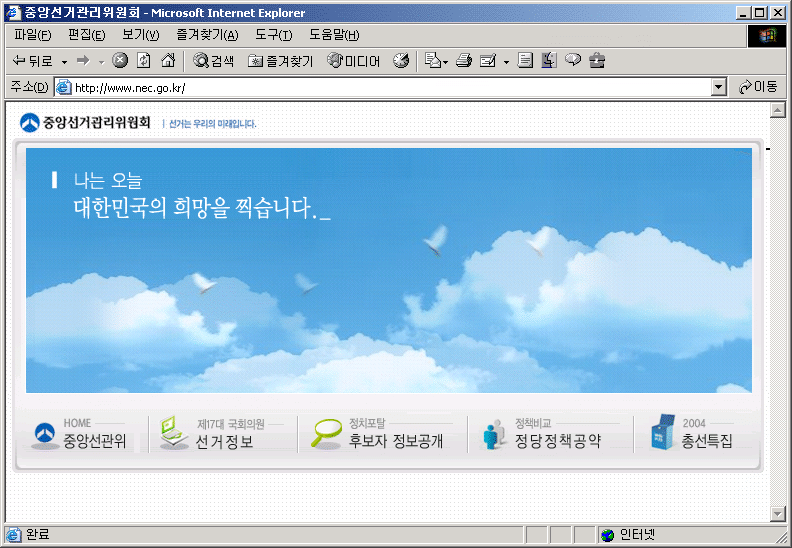Open the 미디어 media toolbar button
The image size is (792, 548).
pyautogui.click(x=354, y=61)
